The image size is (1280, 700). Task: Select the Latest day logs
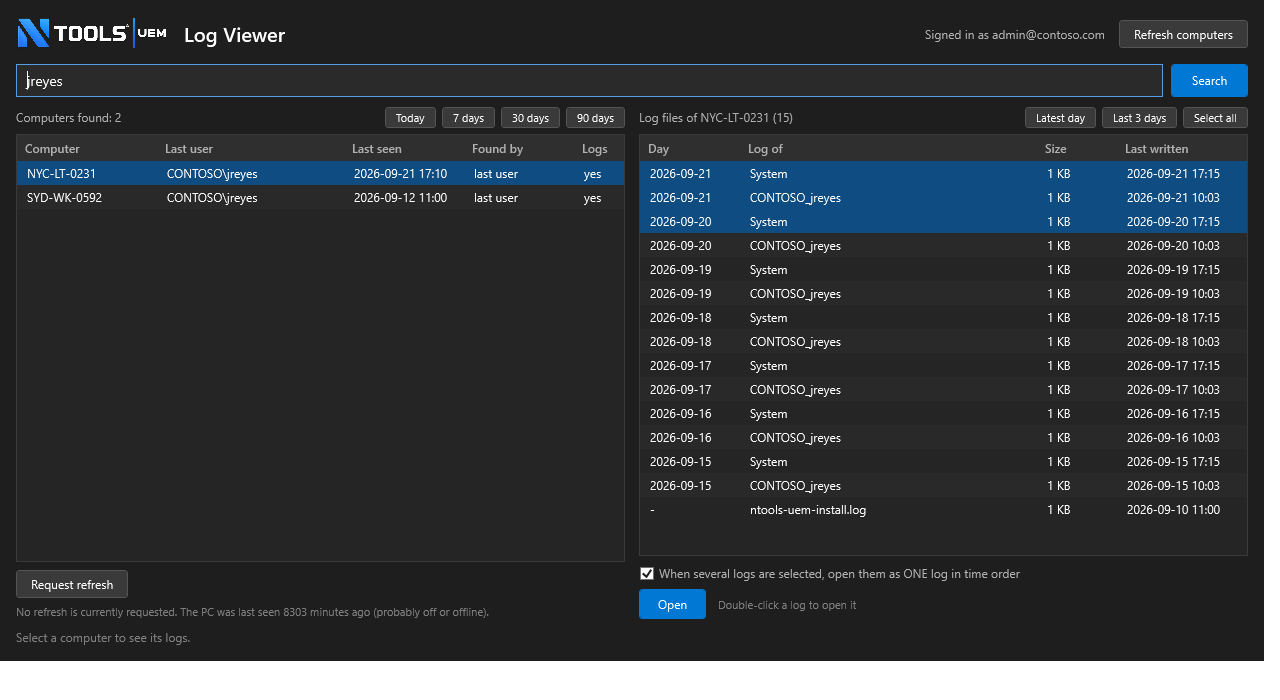tap(1060, 118)
